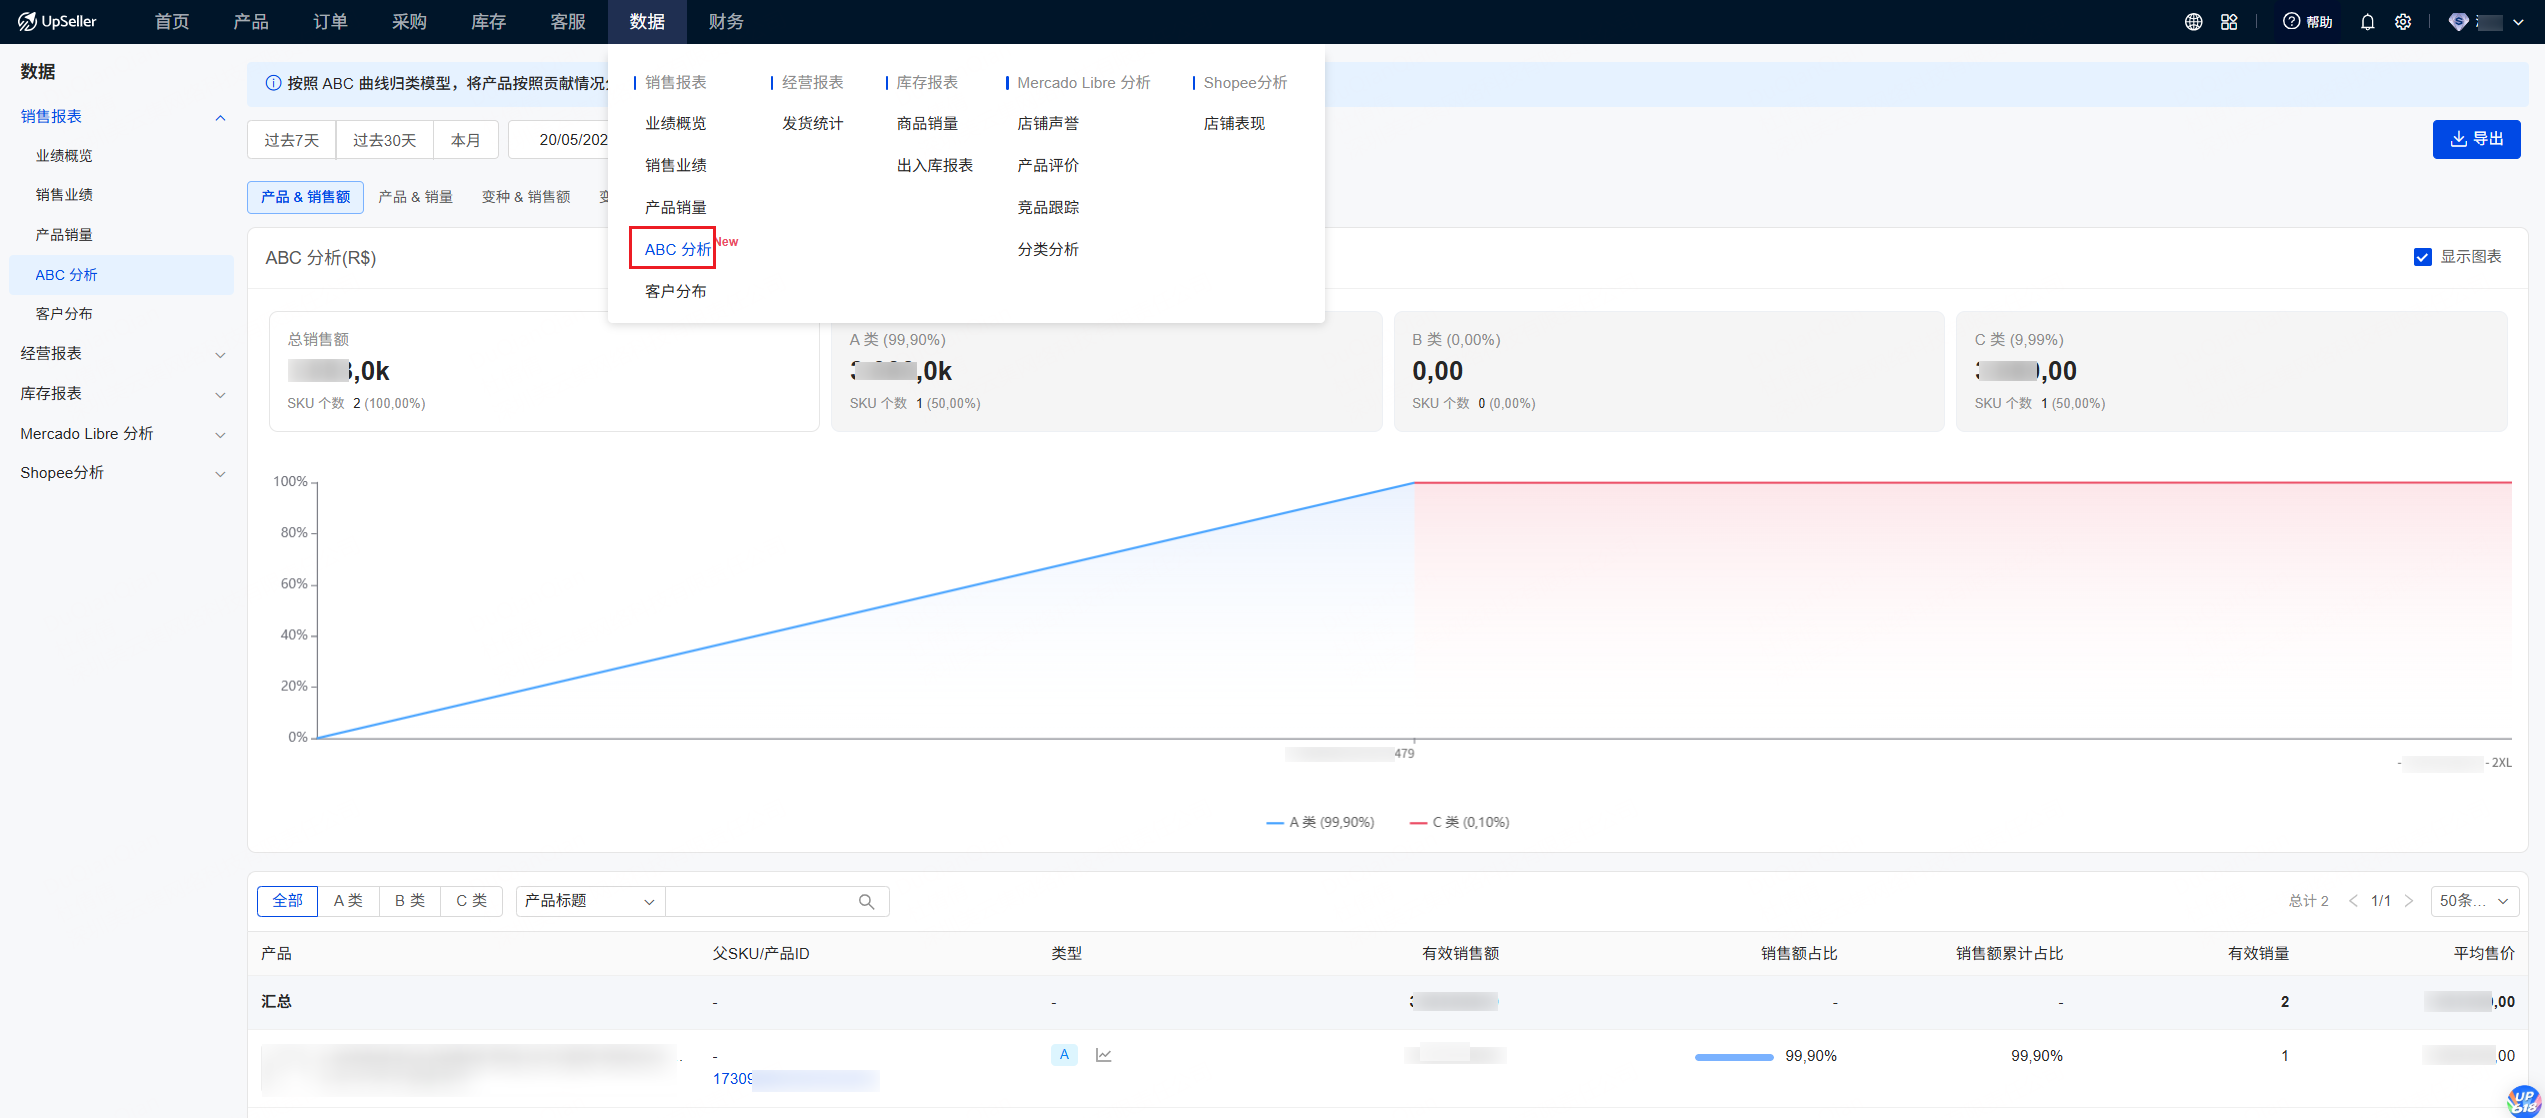Click the search magnifier icon
The height and width of the screenshot is (1118, 2545).
[866, 901]
